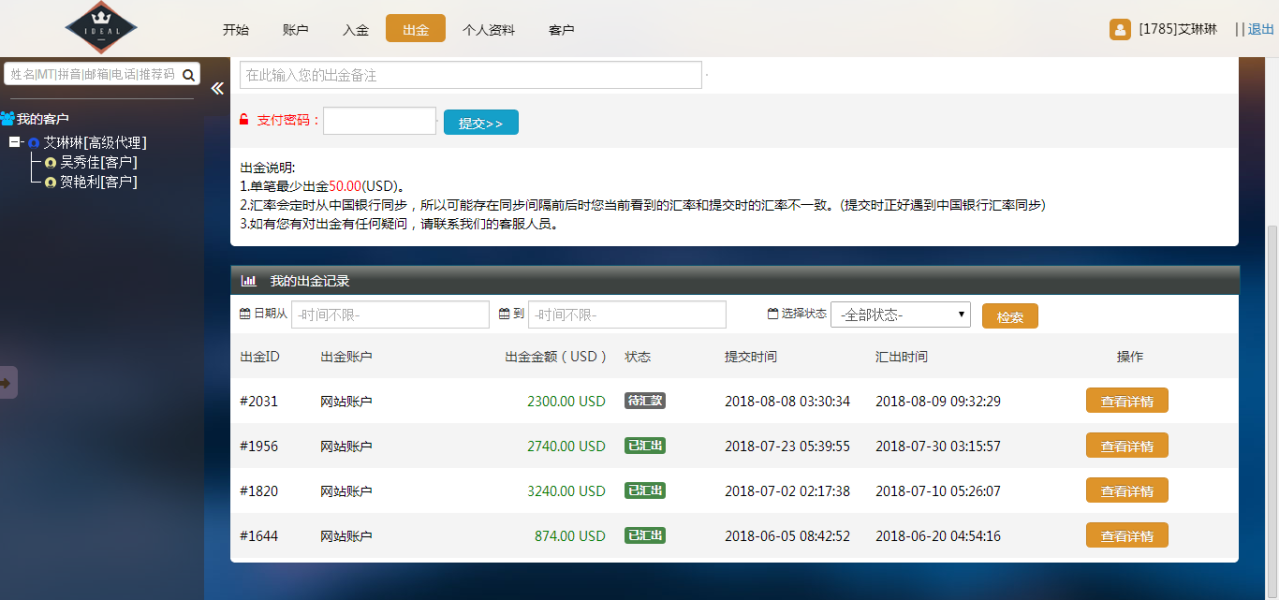1279x600 pixels.
Task: Click the 我的客户 group icon
Action: tap(8, 119)
